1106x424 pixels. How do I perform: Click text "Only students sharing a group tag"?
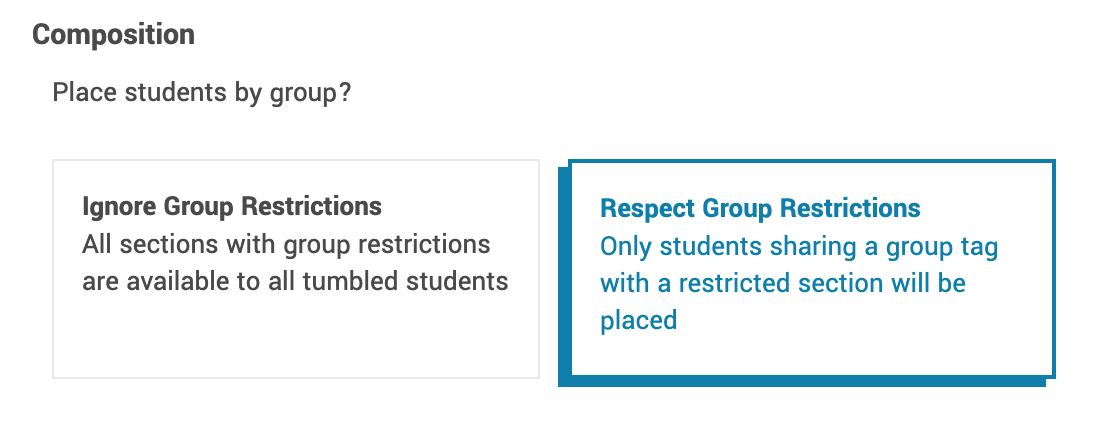pyautogui.click(x=798, y=246)
